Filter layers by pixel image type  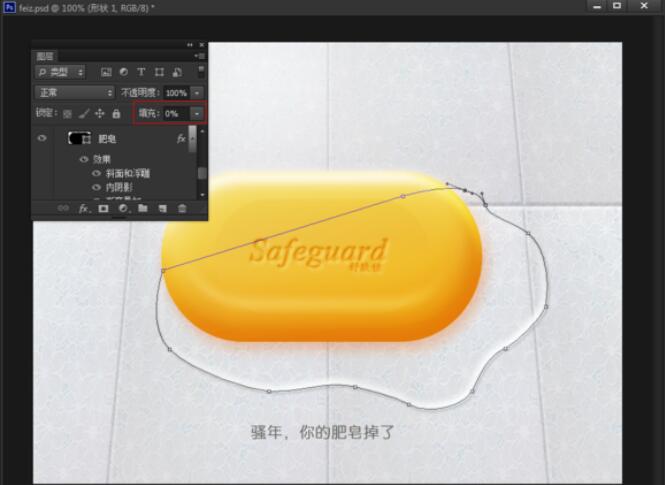pyautogui.click(x=106, y=72)
